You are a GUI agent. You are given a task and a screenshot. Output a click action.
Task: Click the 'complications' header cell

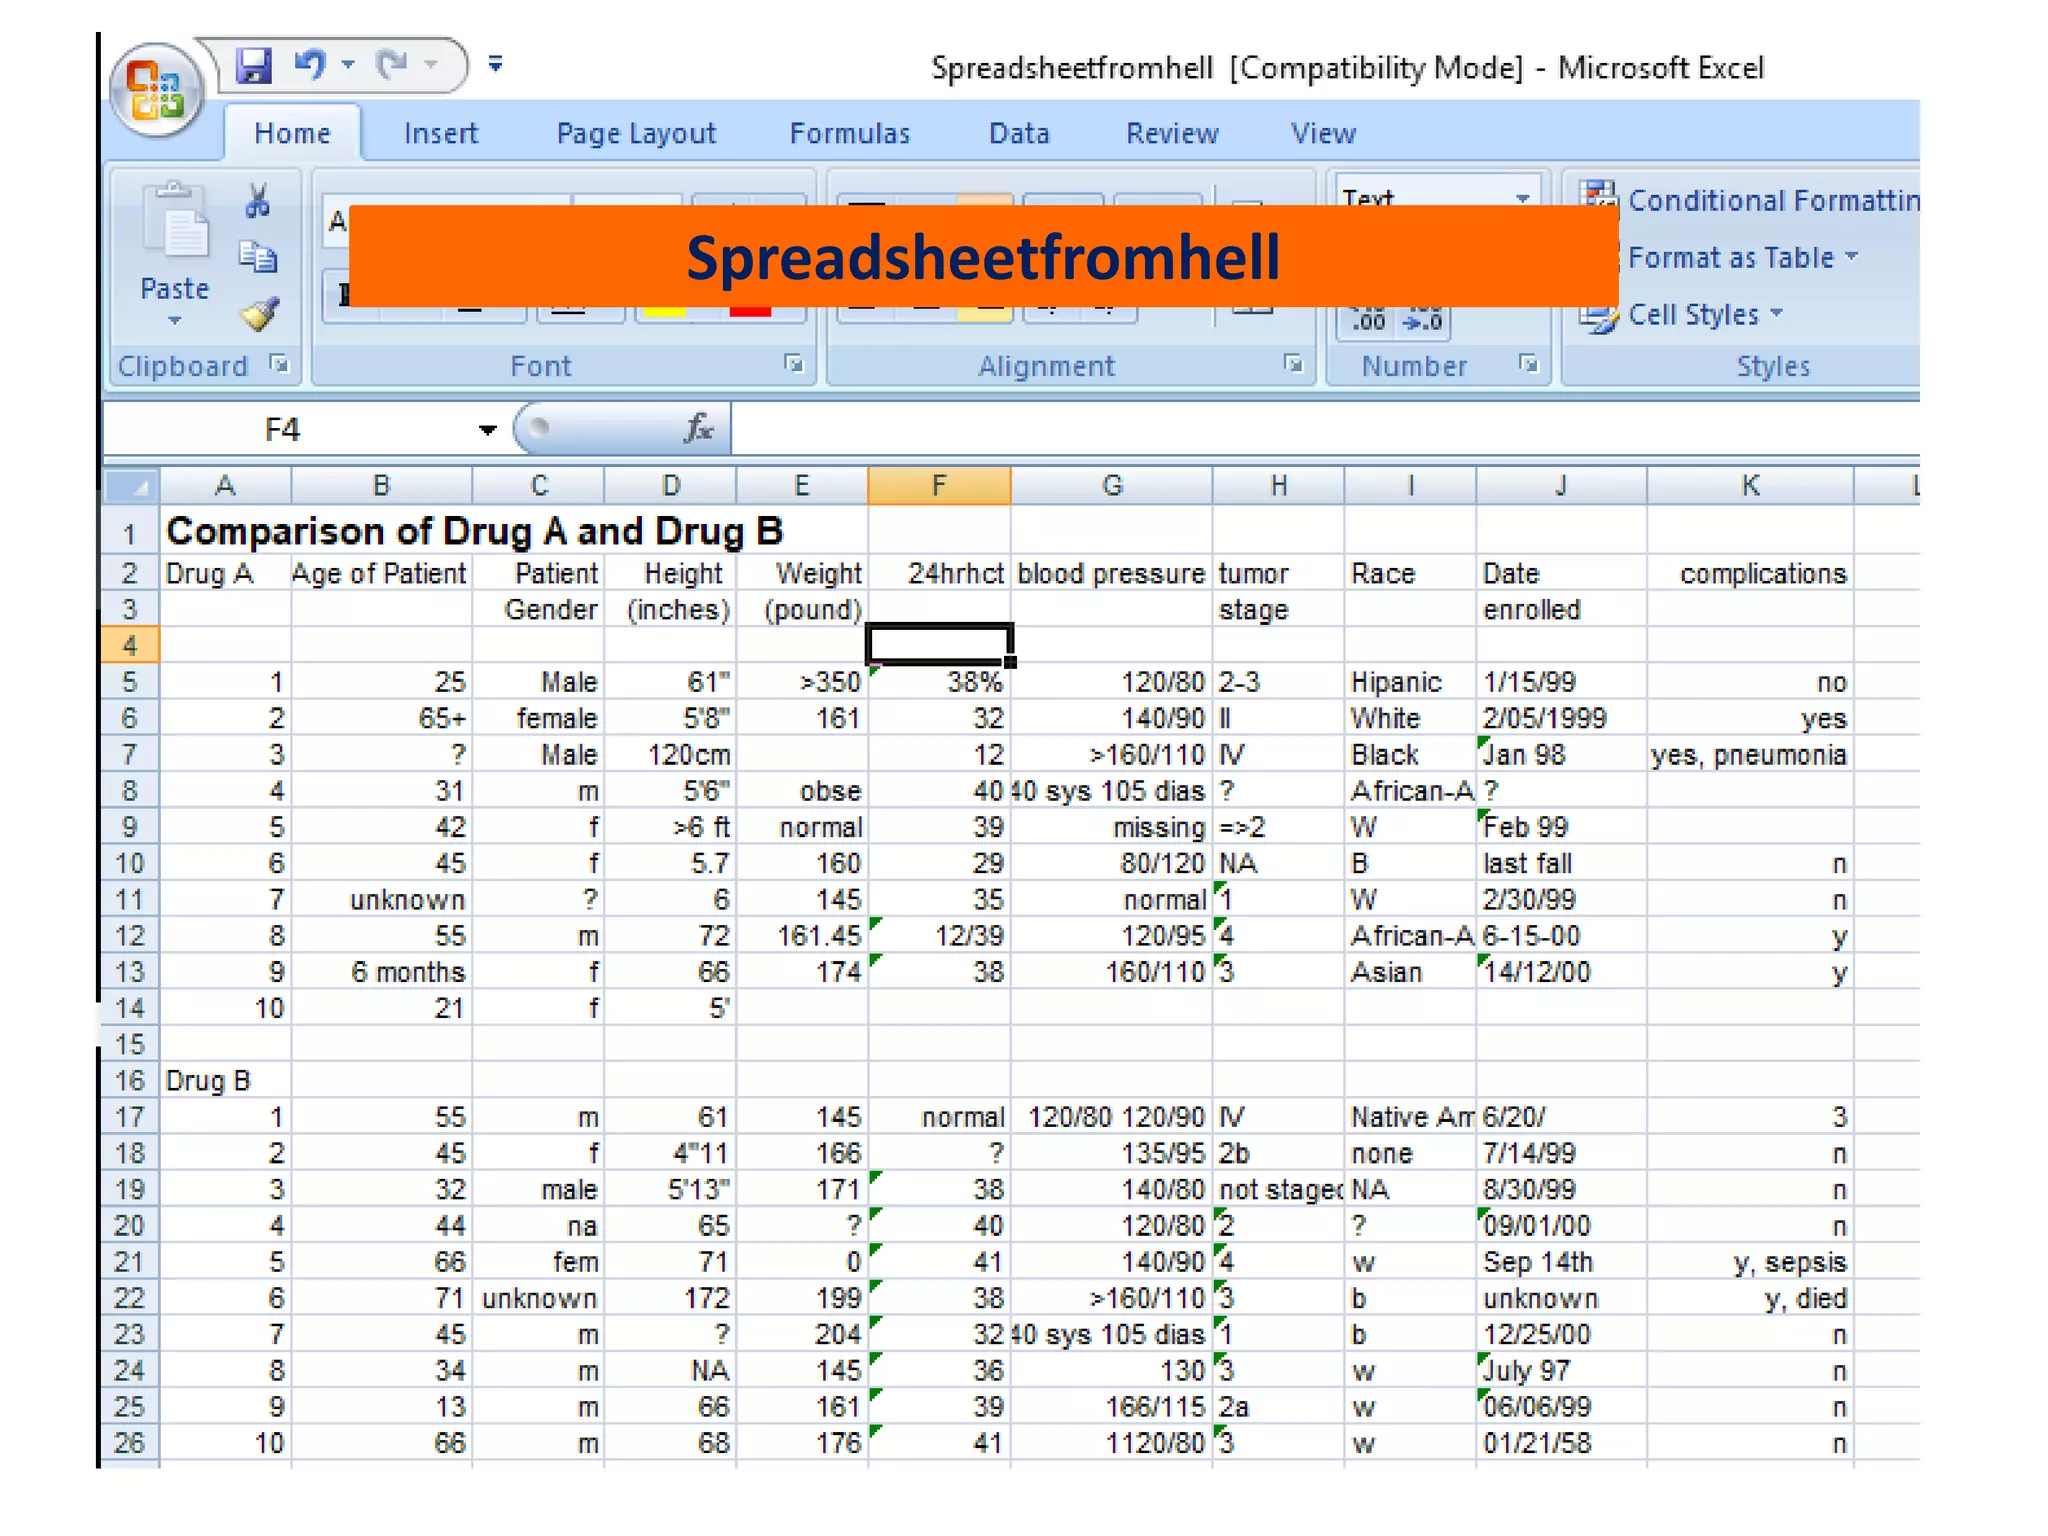pos(1750,574)
